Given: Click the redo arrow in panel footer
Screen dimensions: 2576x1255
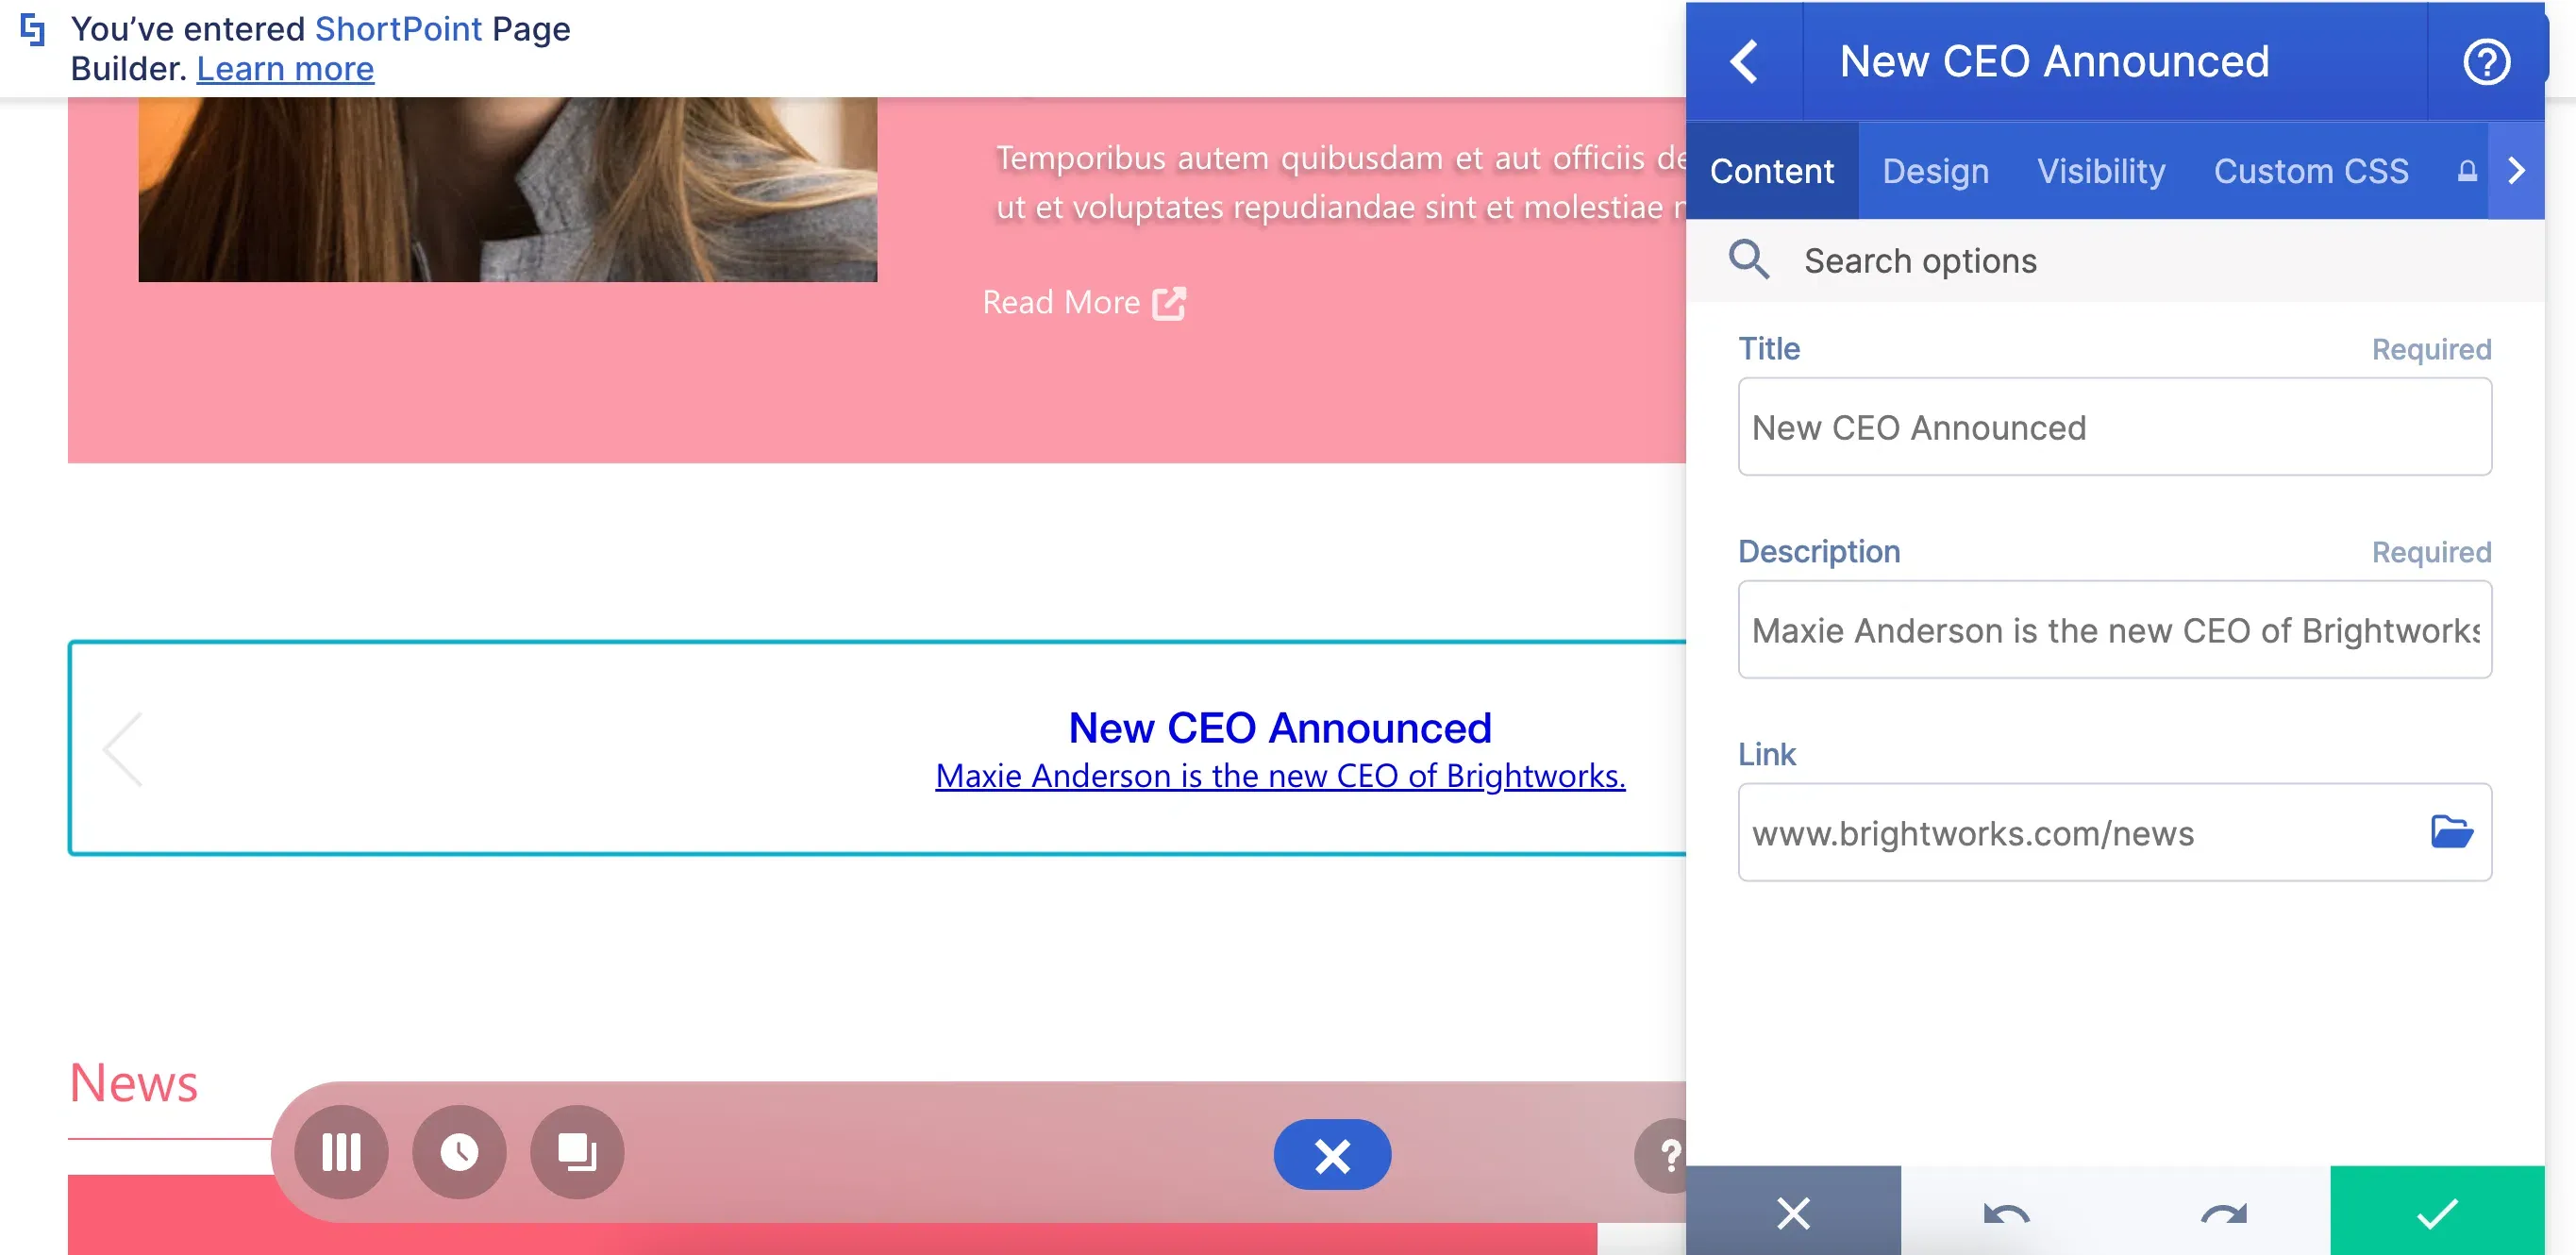Looking at the screenshot, I should [2224, 1214].
